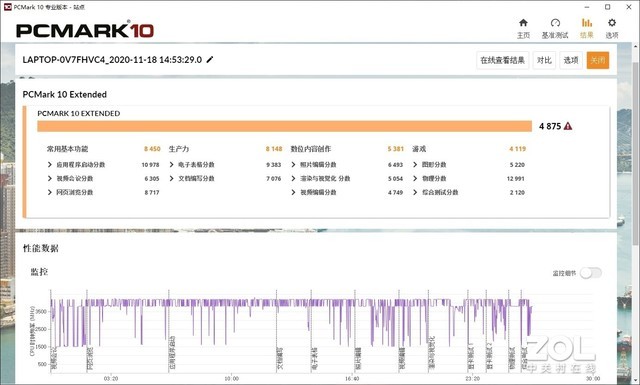Click the red warning triangle beside 4 875
The width and height of the screenshot is (640, 385).
(x=568, y=126)
